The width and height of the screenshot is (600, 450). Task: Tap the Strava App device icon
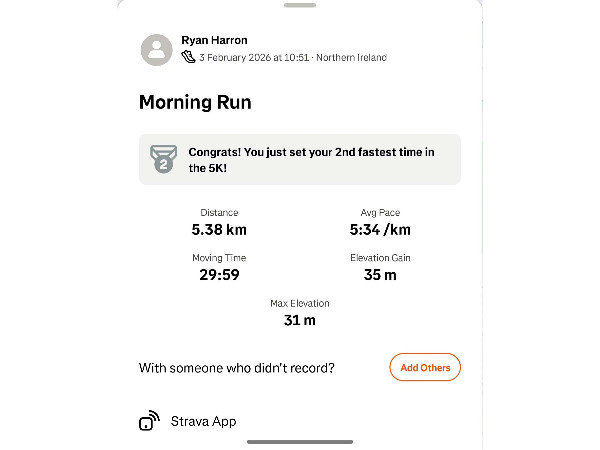coord(149,421)
